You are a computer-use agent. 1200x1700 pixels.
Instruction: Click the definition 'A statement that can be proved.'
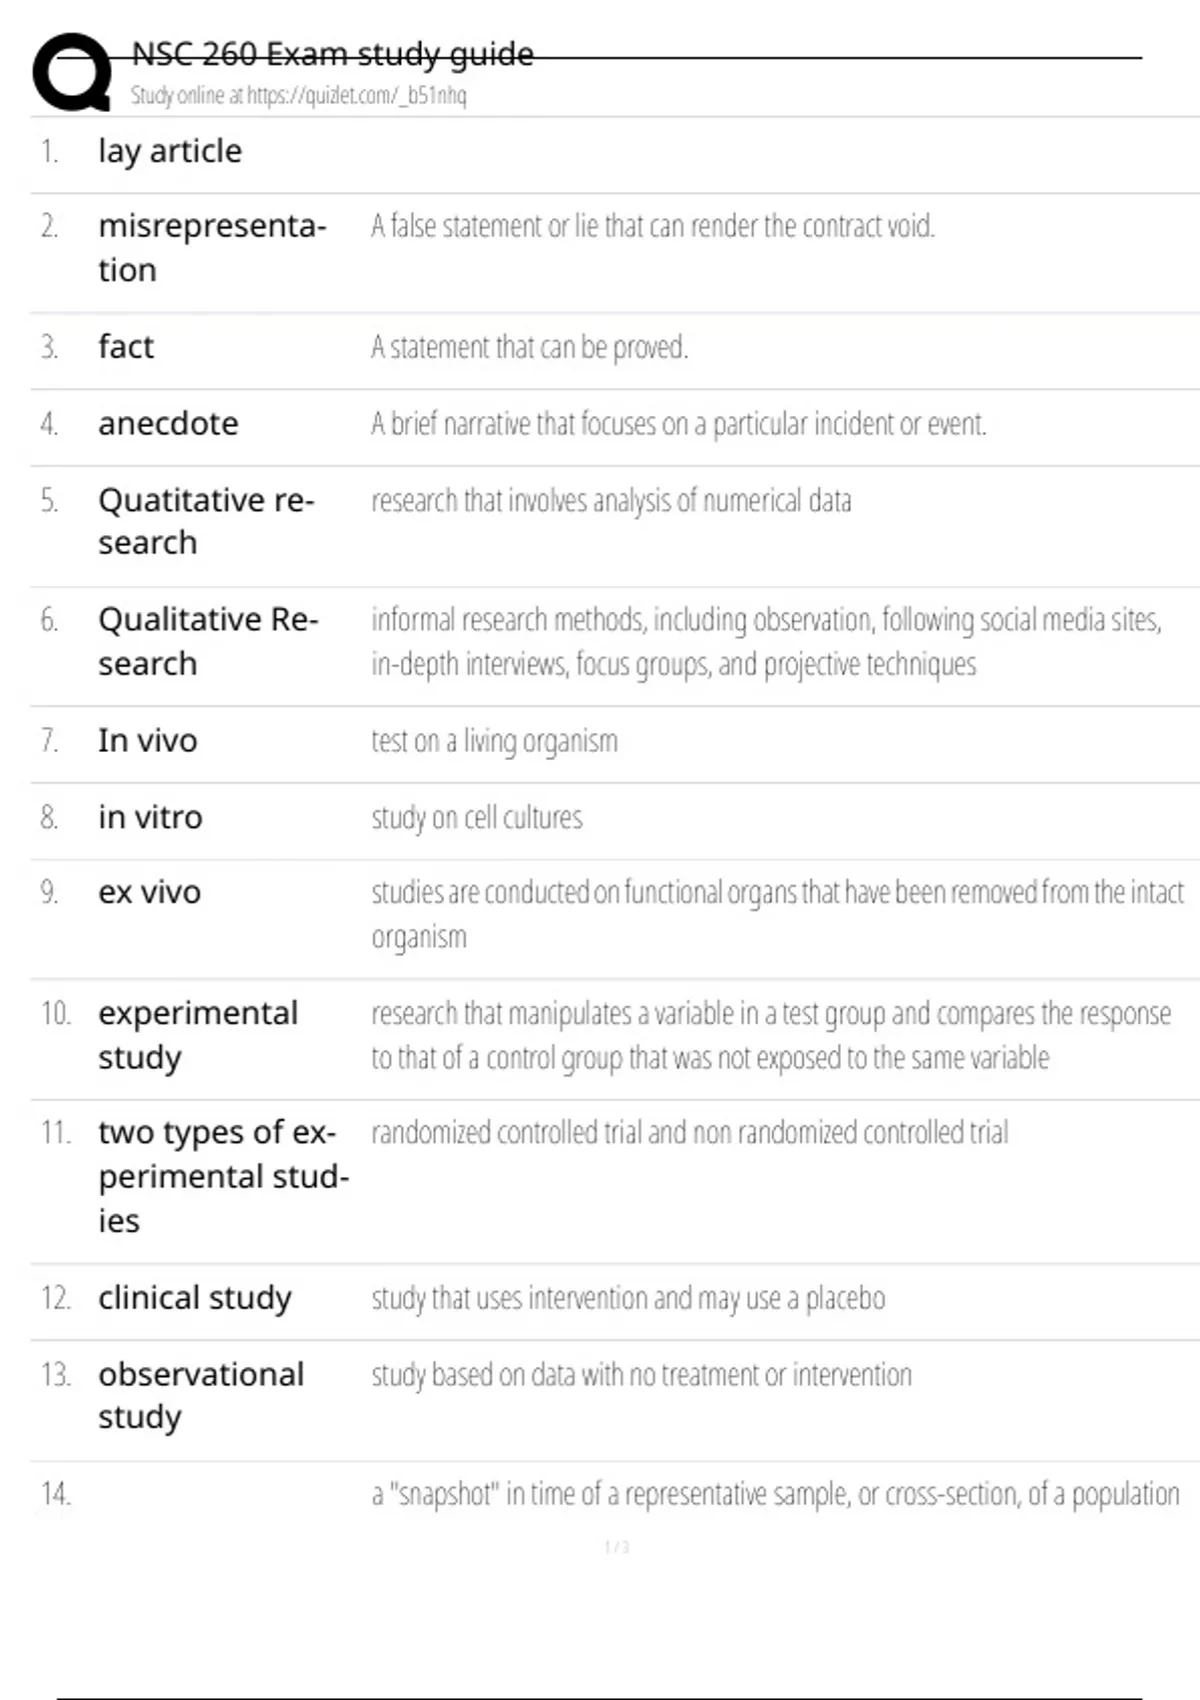530,347
